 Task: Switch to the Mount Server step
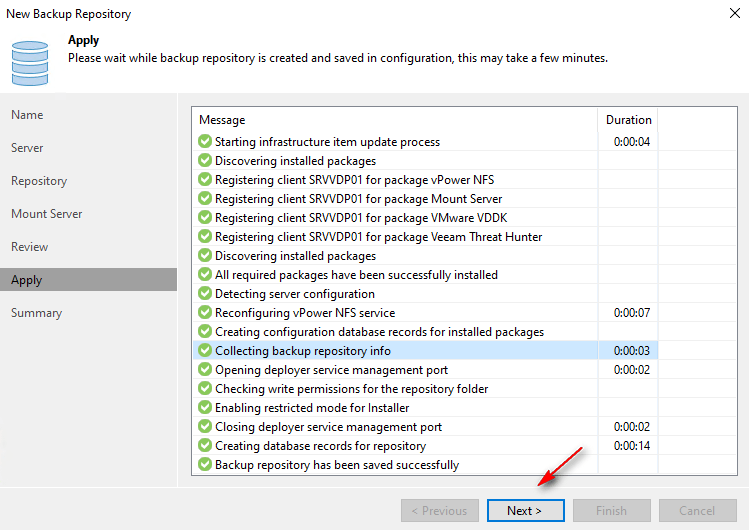click(46, 214)
